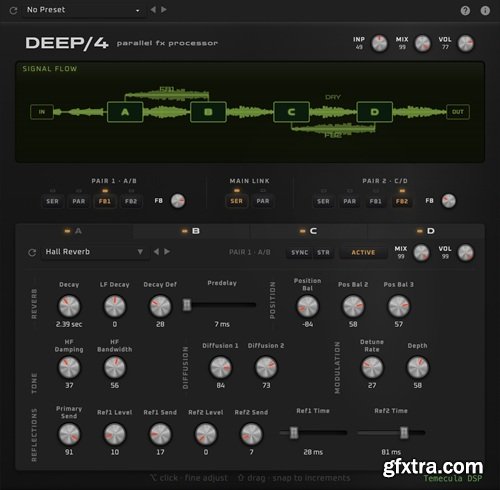Image resolution: width=500 pixels, height=490 pixels.
Task: Click the Ref1 Send knob
Action: coord(160,434)
